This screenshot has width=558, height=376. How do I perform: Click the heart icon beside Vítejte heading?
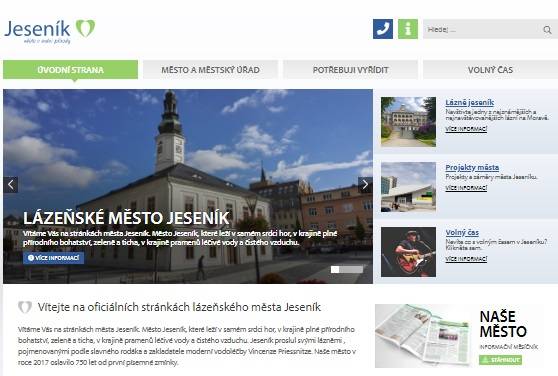click(25, 307)
